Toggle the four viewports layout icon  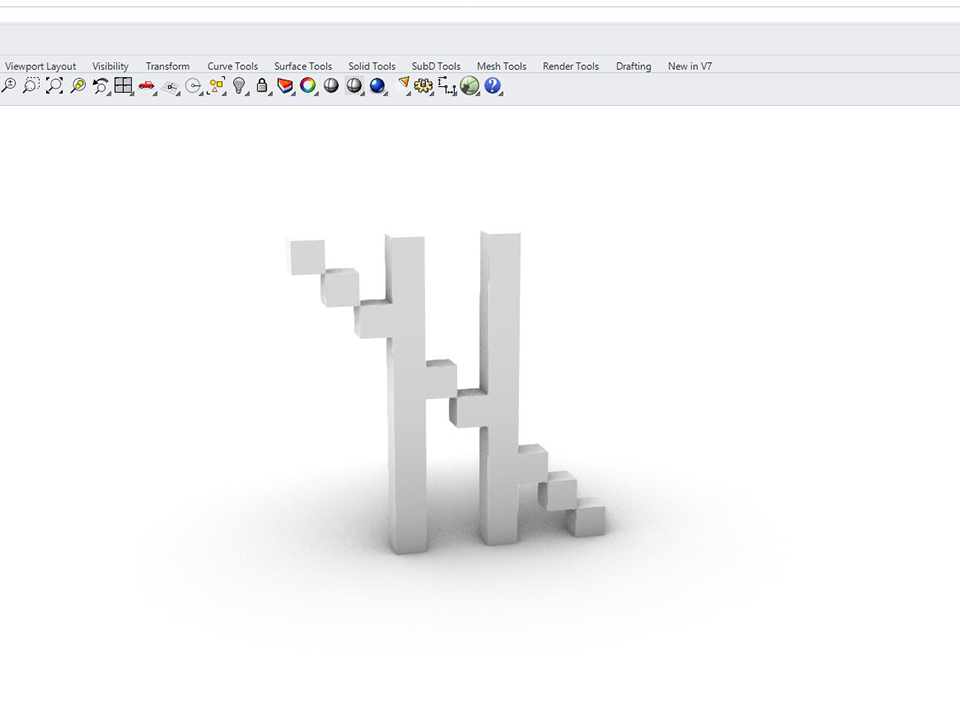123,86
